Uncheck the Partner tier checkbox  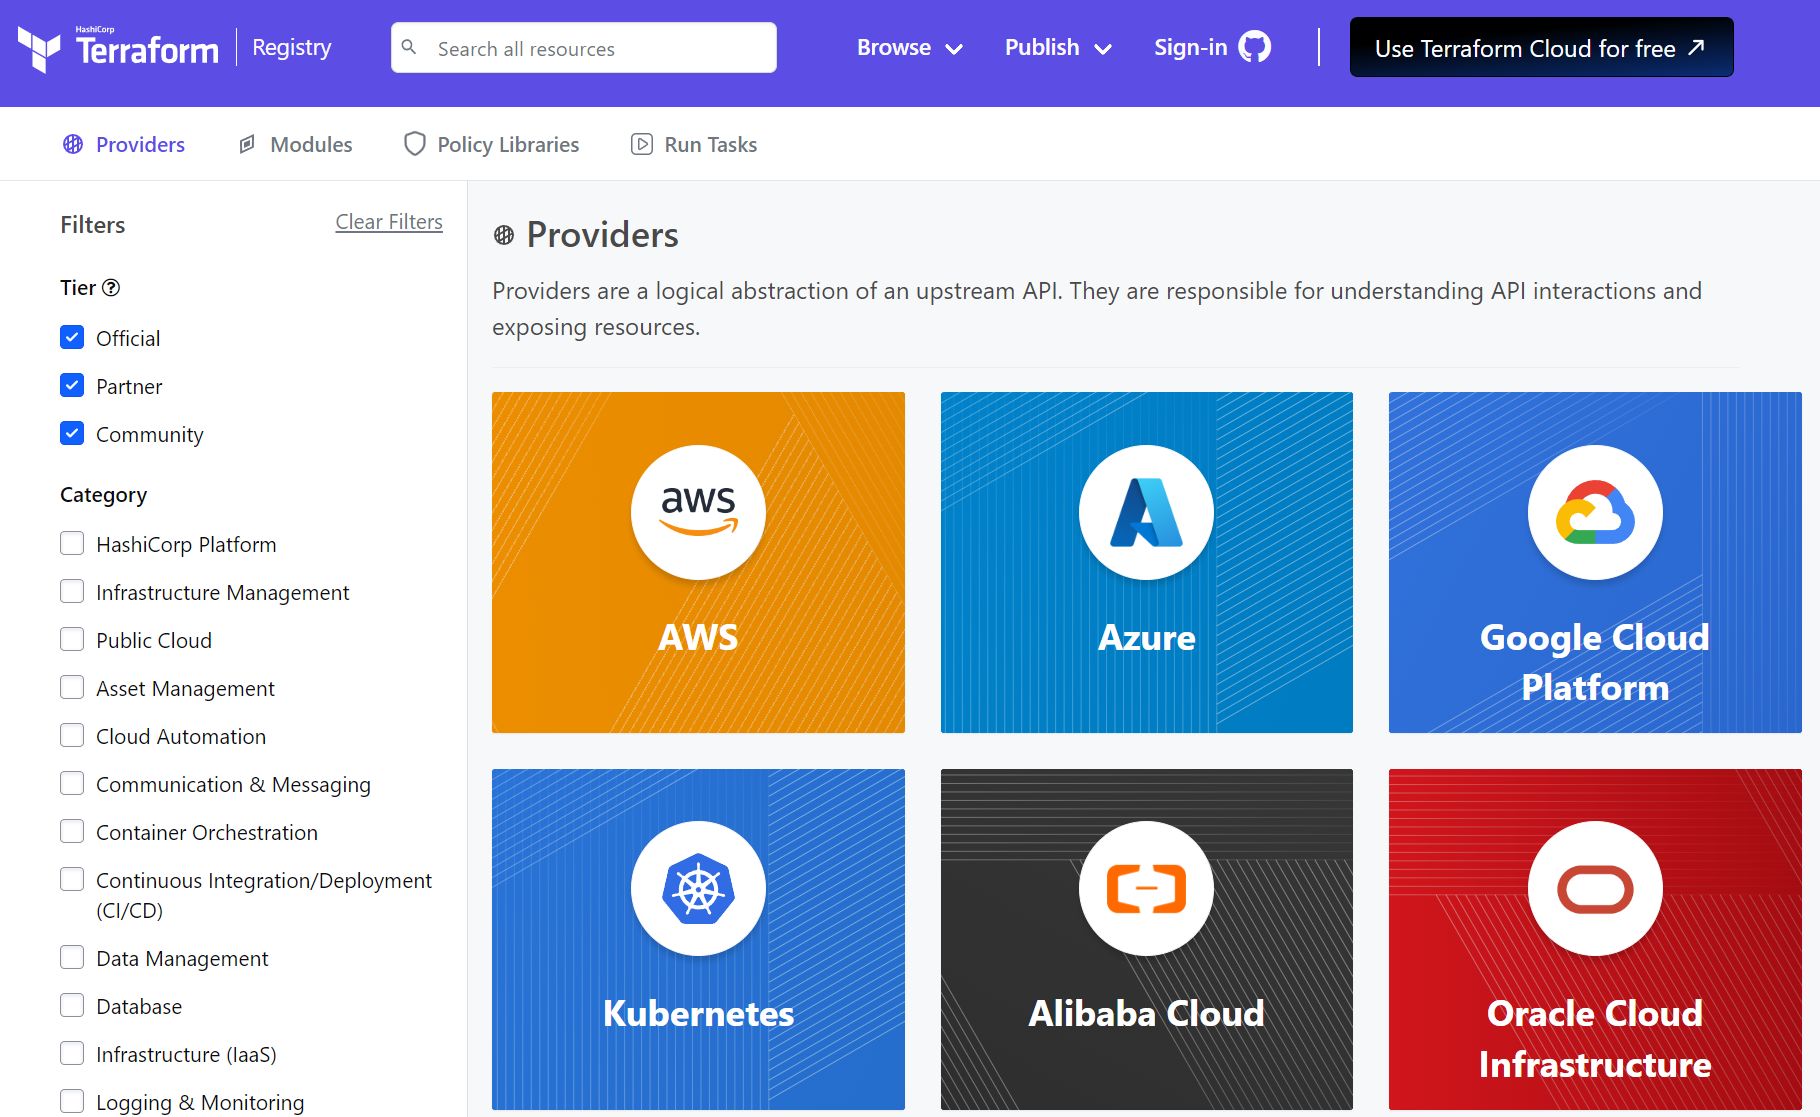(x=72, y=385)
